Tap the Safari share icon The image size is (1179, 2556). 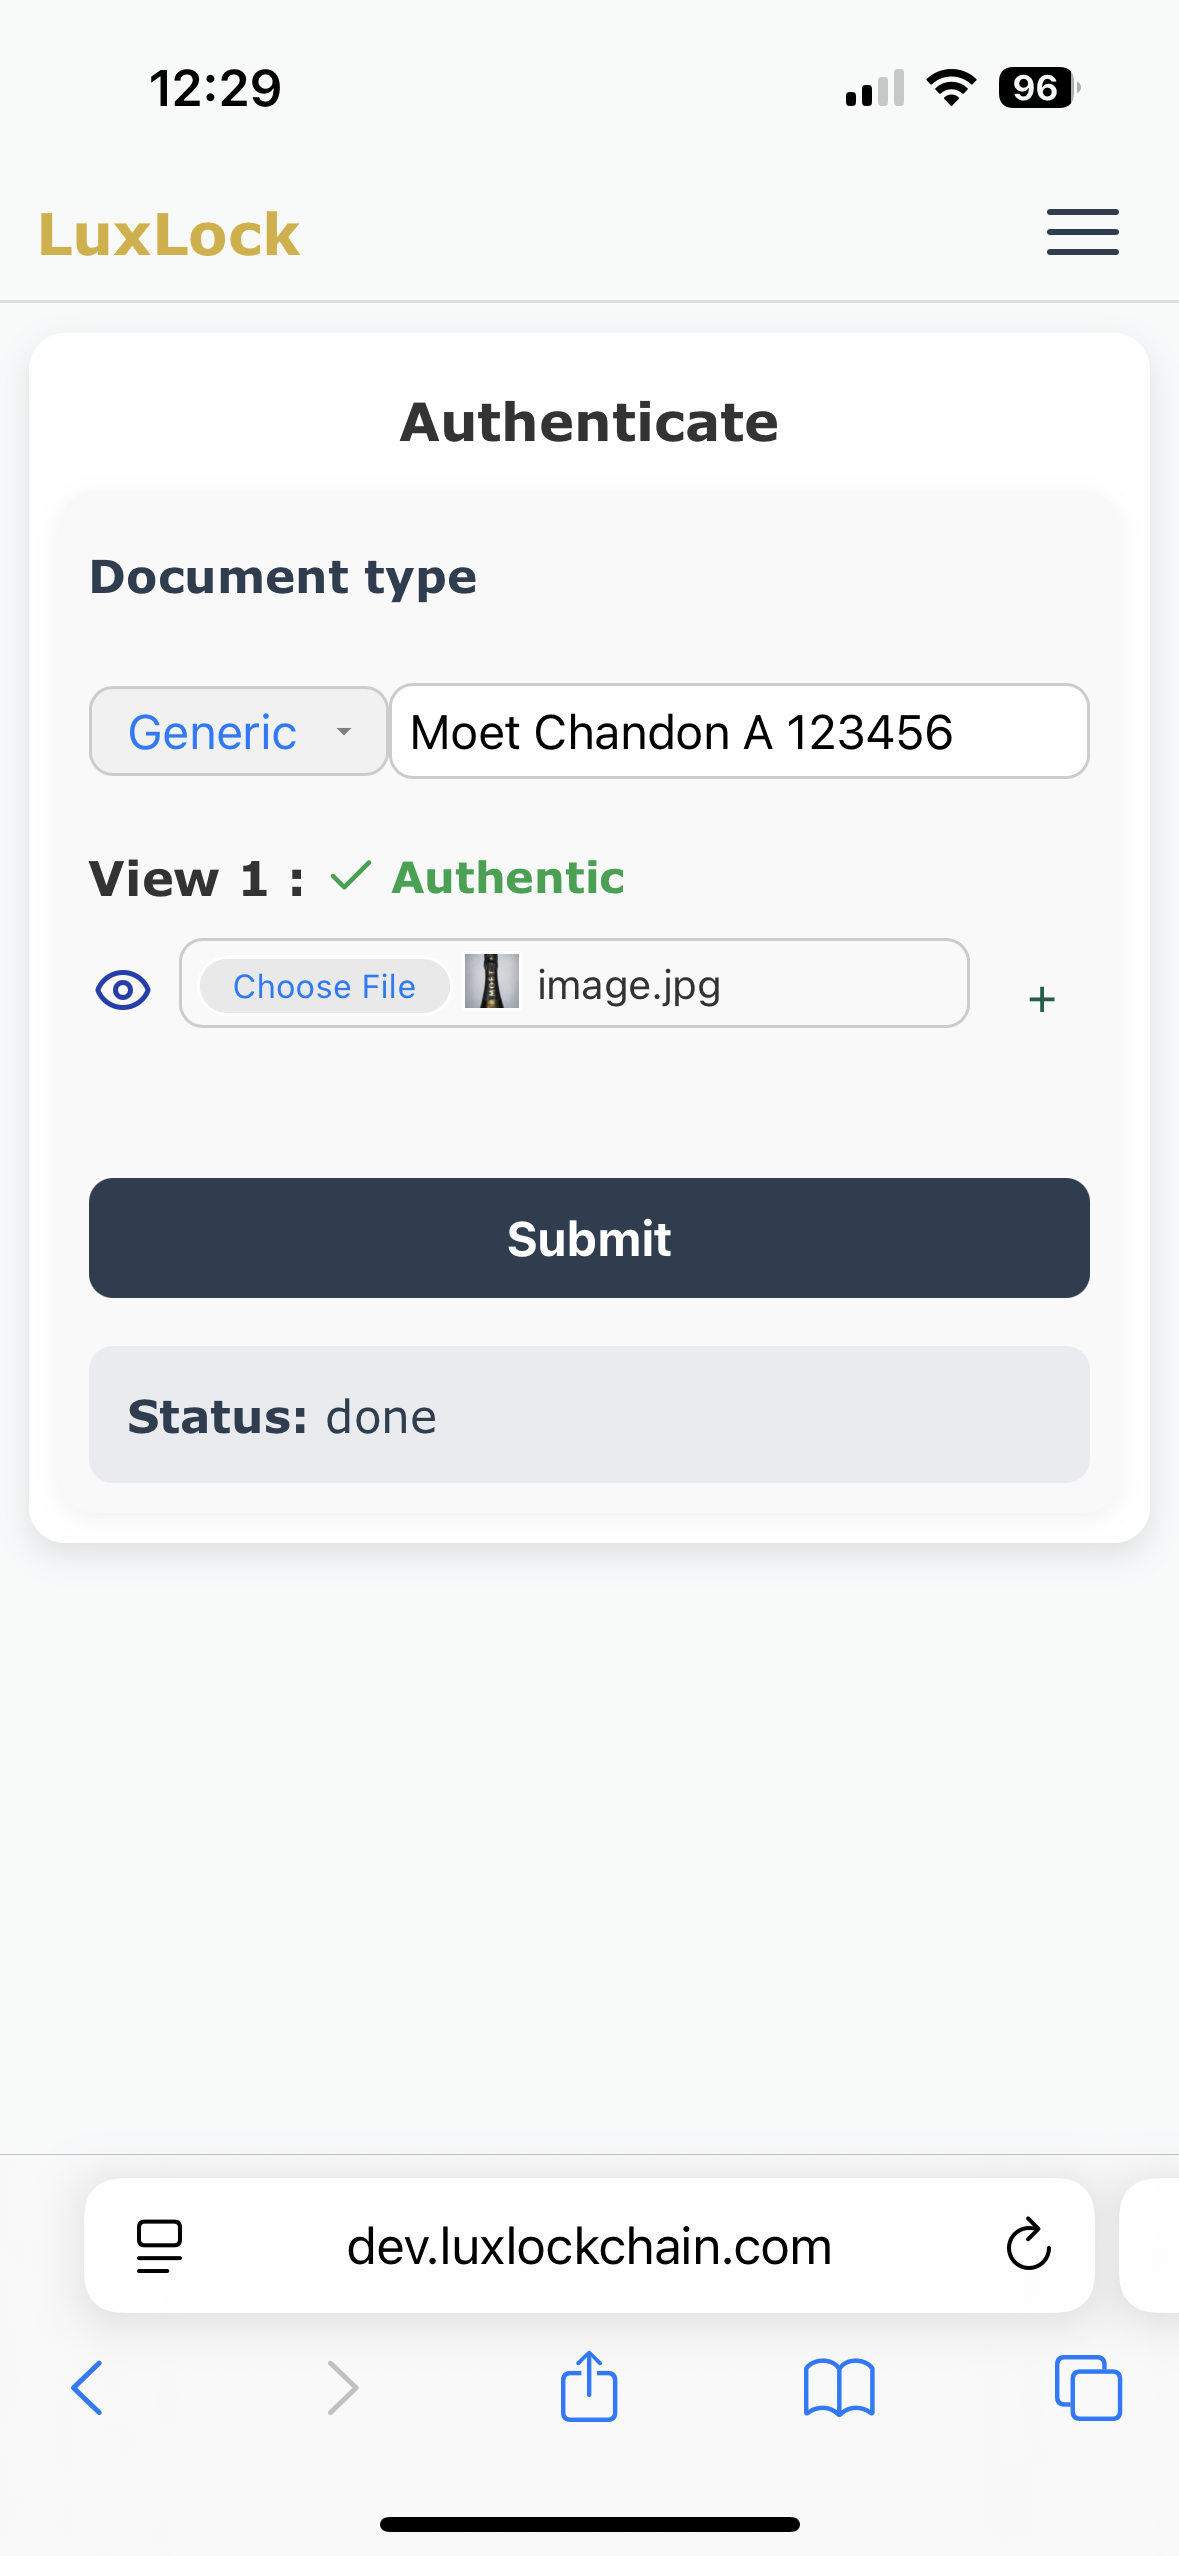point(589,2386)
